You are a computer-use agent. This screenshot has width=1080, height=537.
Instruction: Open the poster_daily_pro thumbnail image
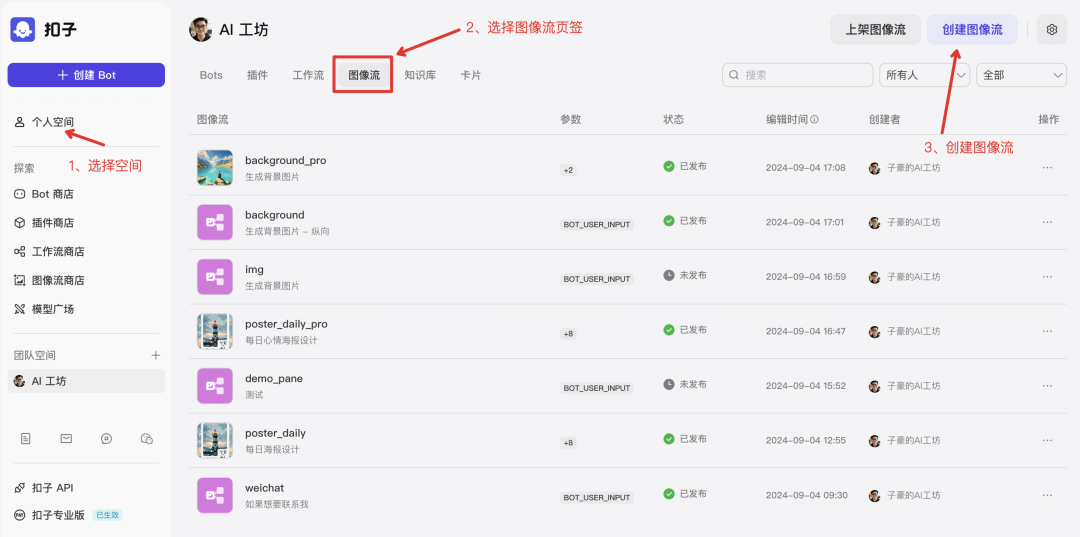215,331
